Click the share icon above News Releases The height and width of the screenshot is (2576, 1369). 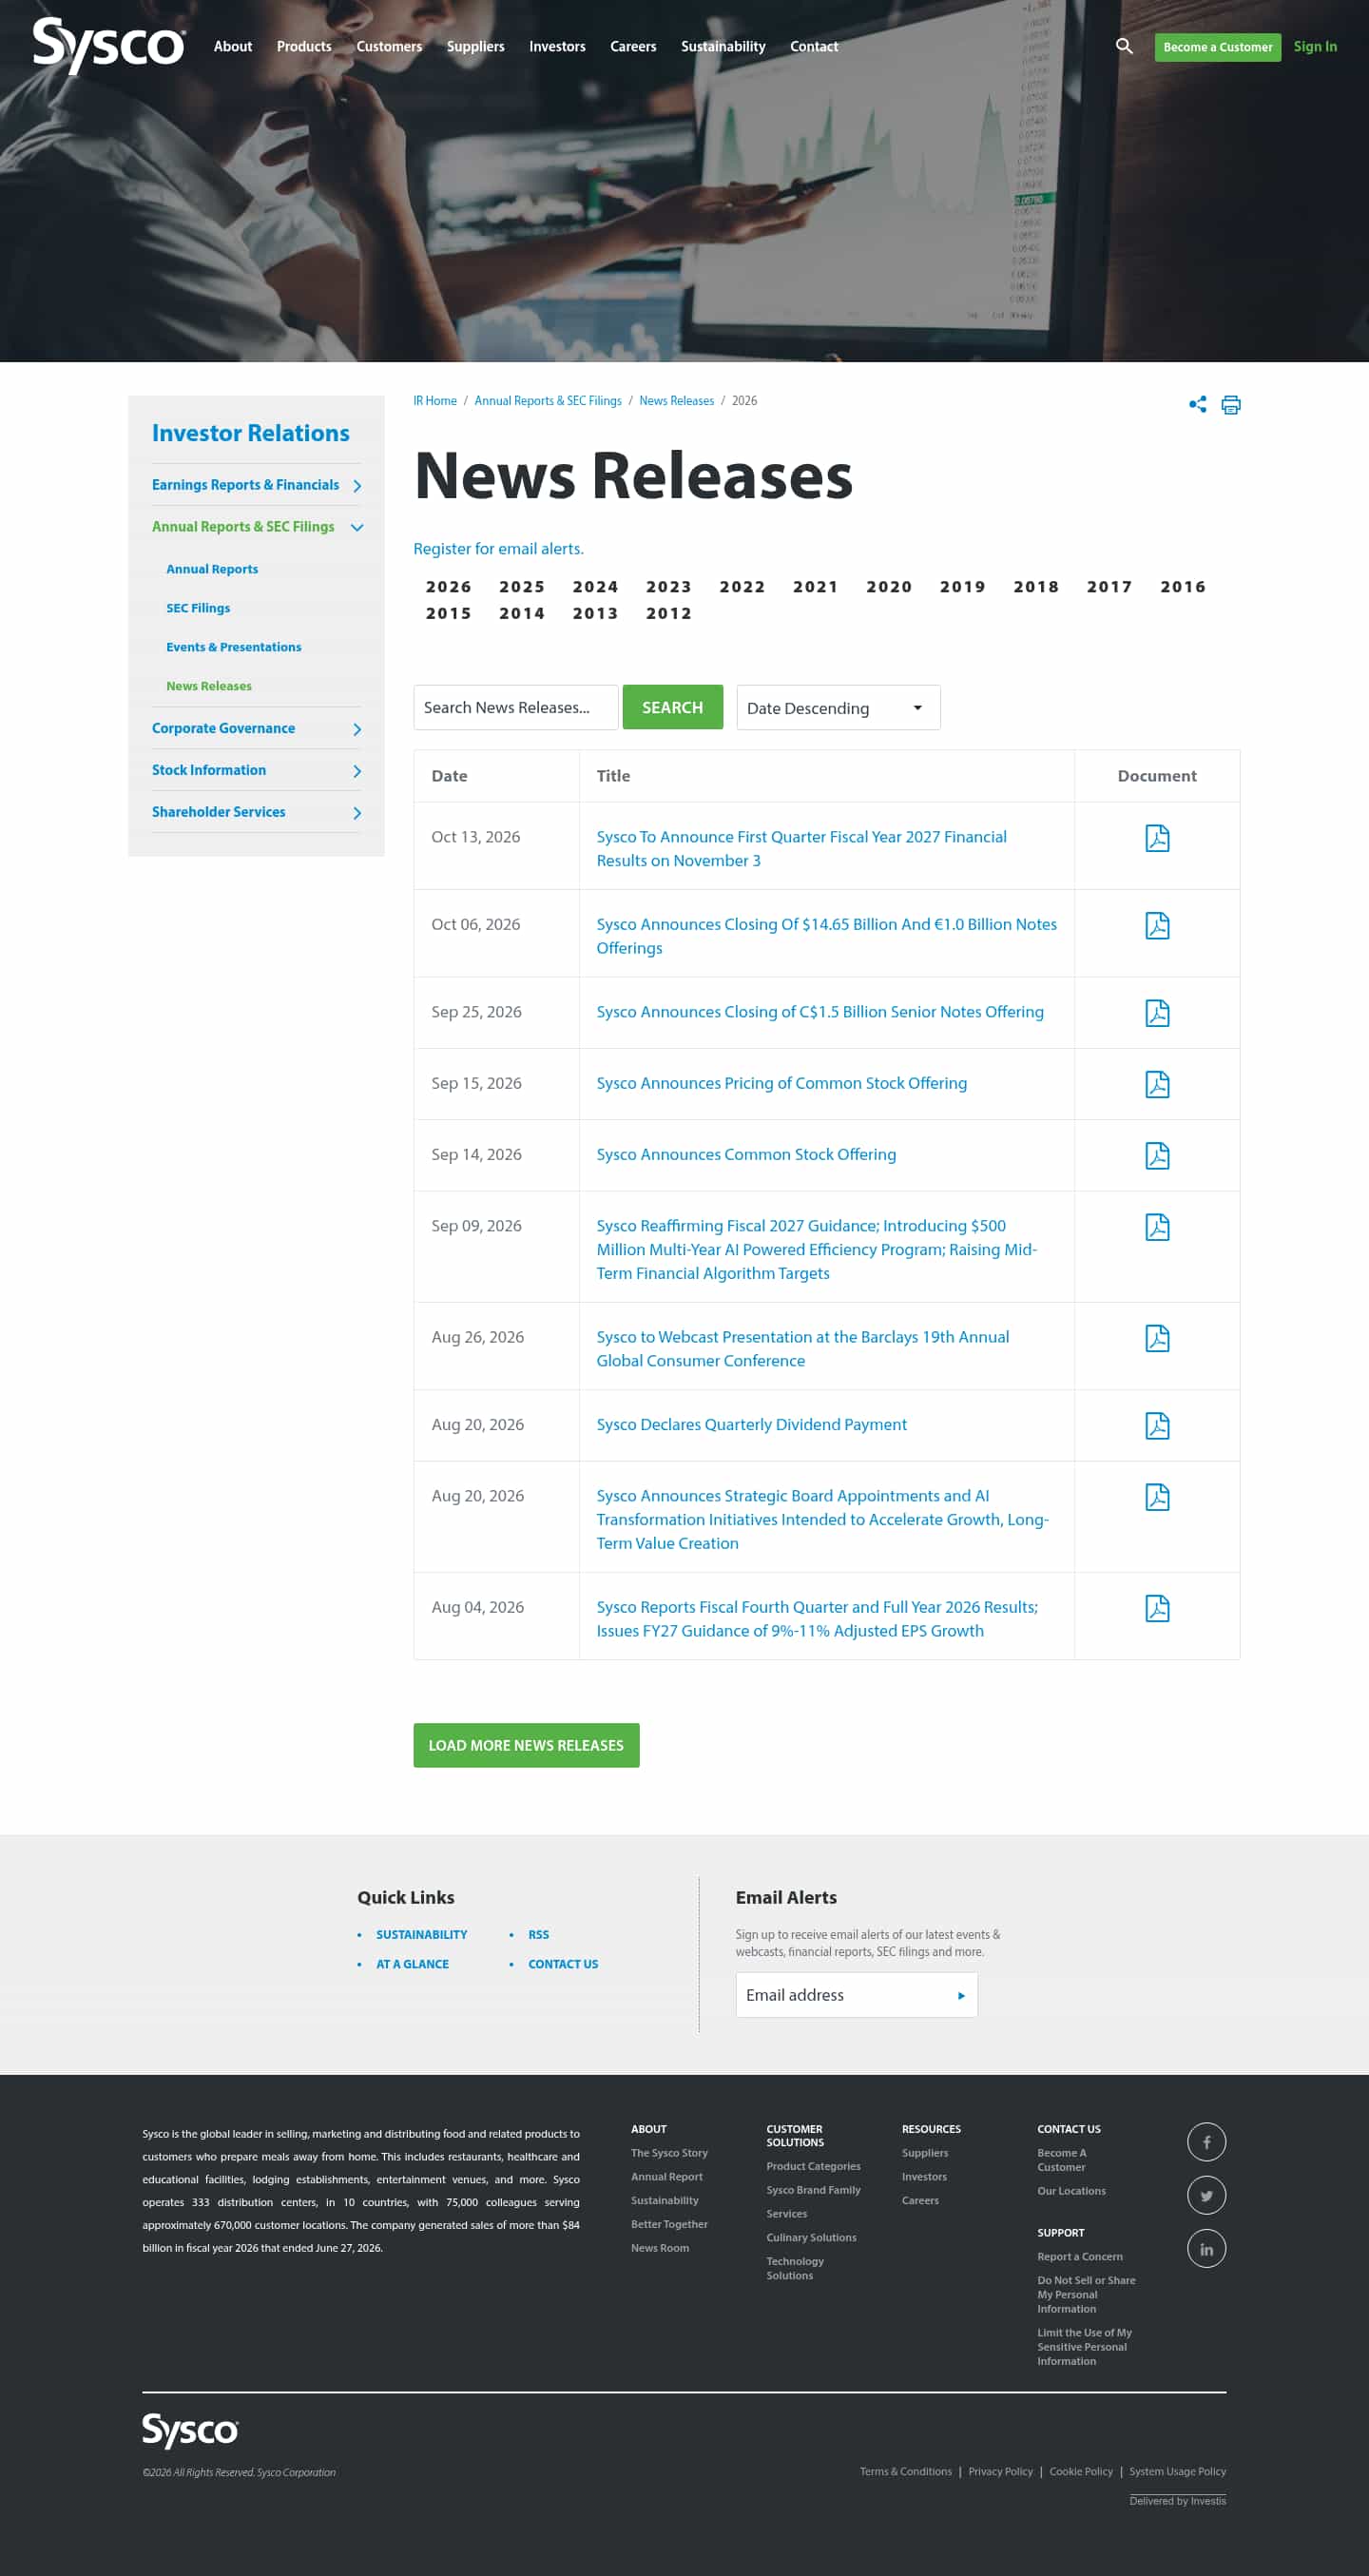pos(1197,404)
